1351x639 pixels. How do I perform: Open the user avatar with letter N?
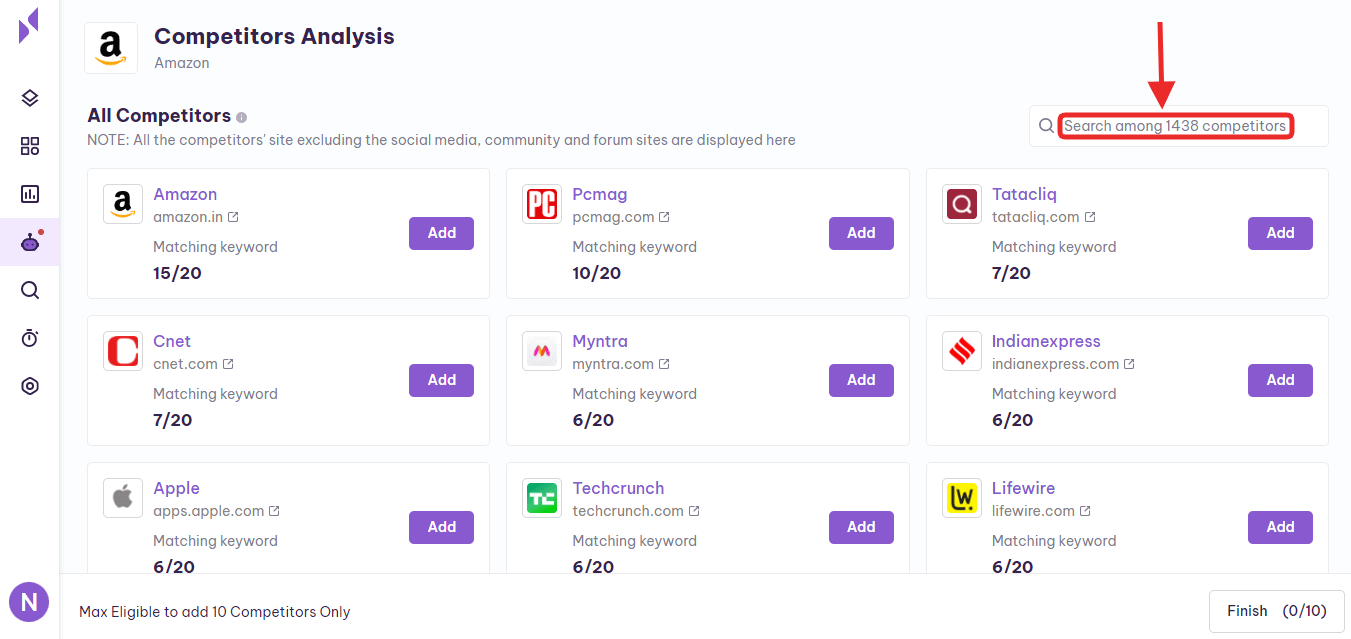[29, 602]
